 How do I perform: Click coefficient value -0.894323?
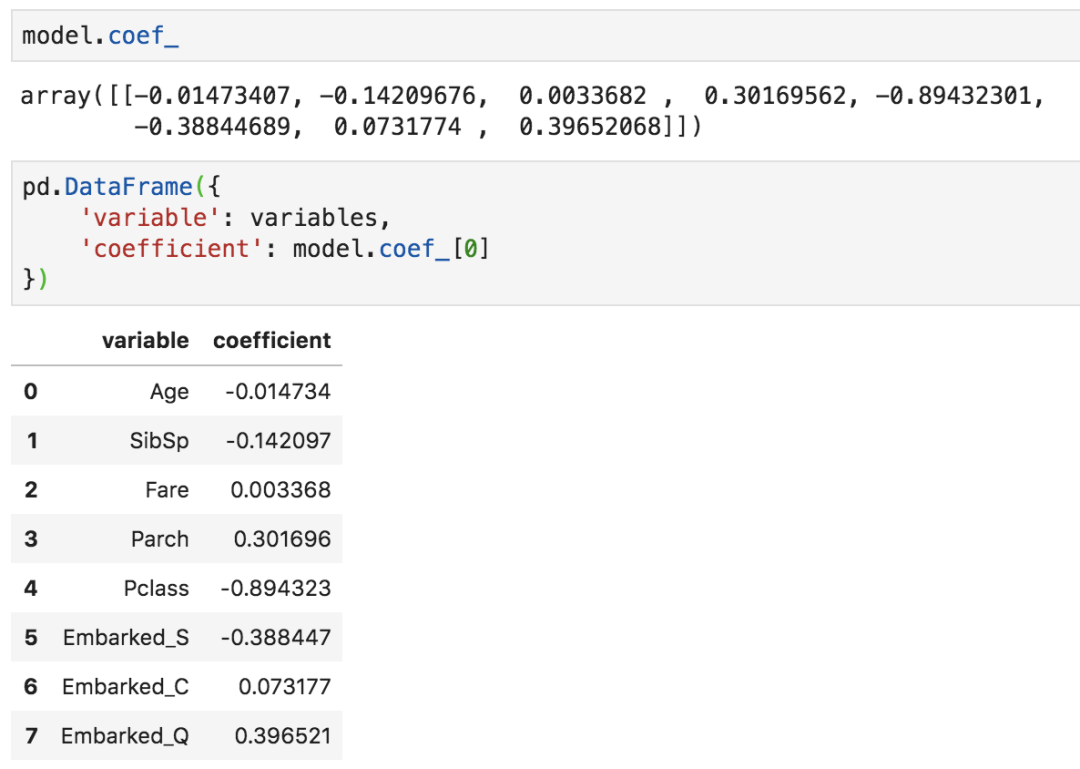coord(276,588)
